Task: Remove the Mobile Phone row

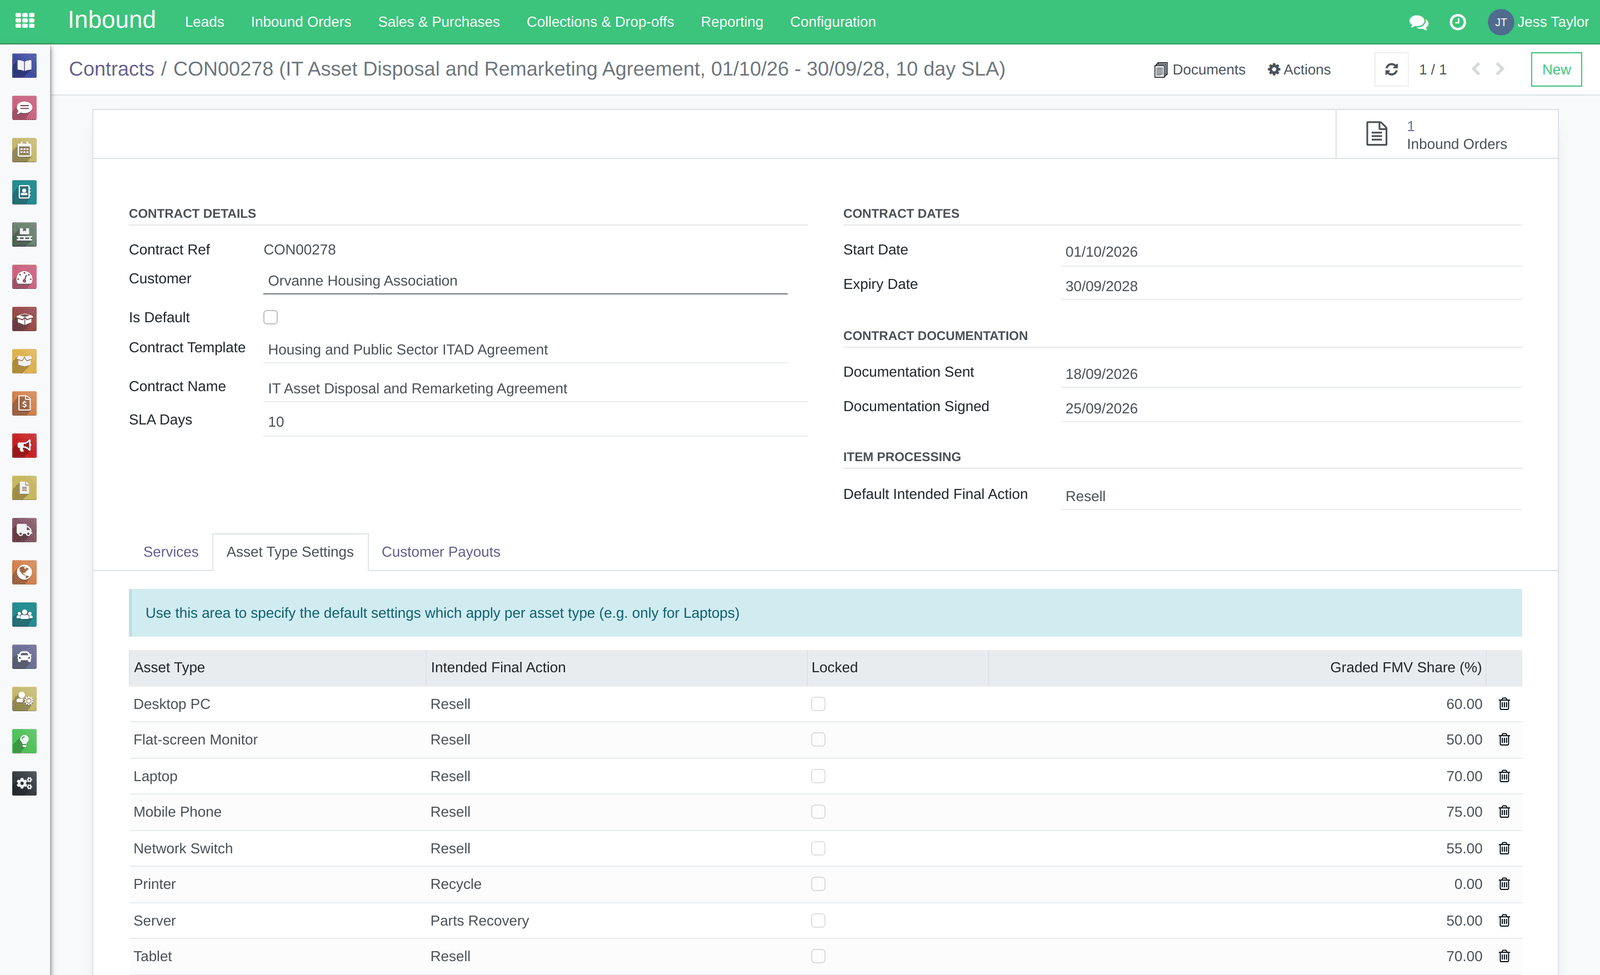Action: [x=1504, y=812]
